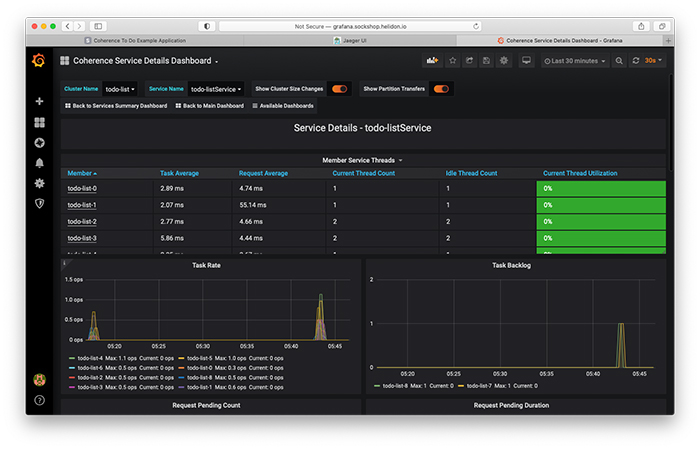Screen dimensions: 700x449
Task: Sort by Task Average column header
Action: [x=179, y=173]
